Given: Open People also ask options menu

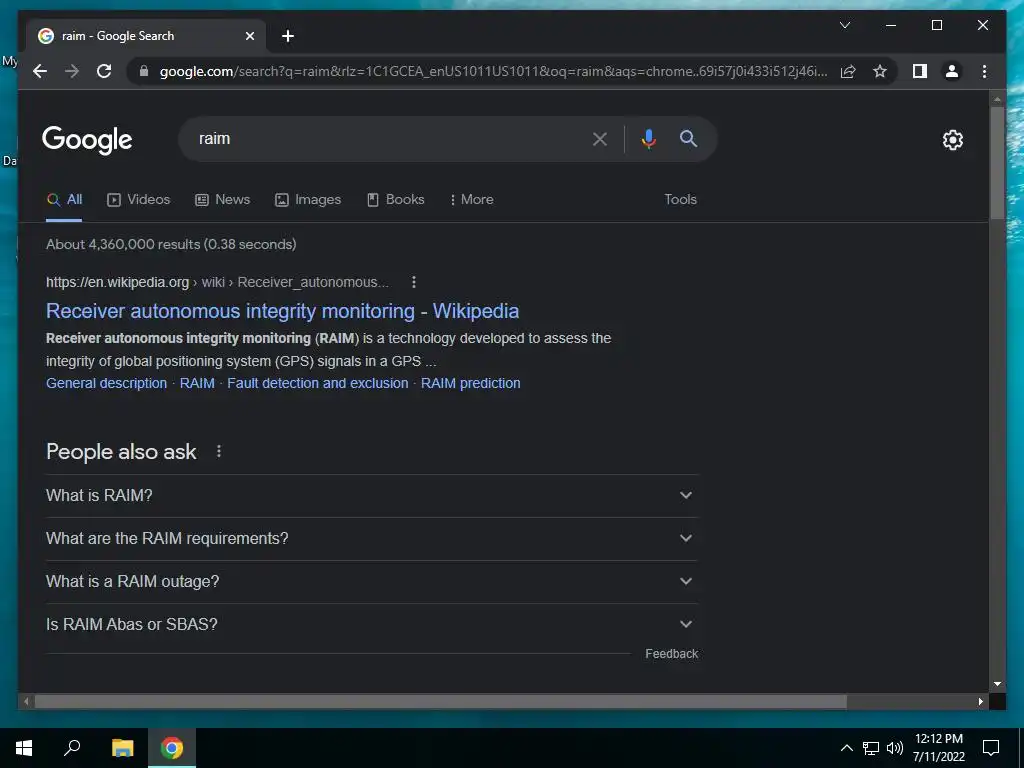Looking at the screenshot, I should [x=219, y=451].
